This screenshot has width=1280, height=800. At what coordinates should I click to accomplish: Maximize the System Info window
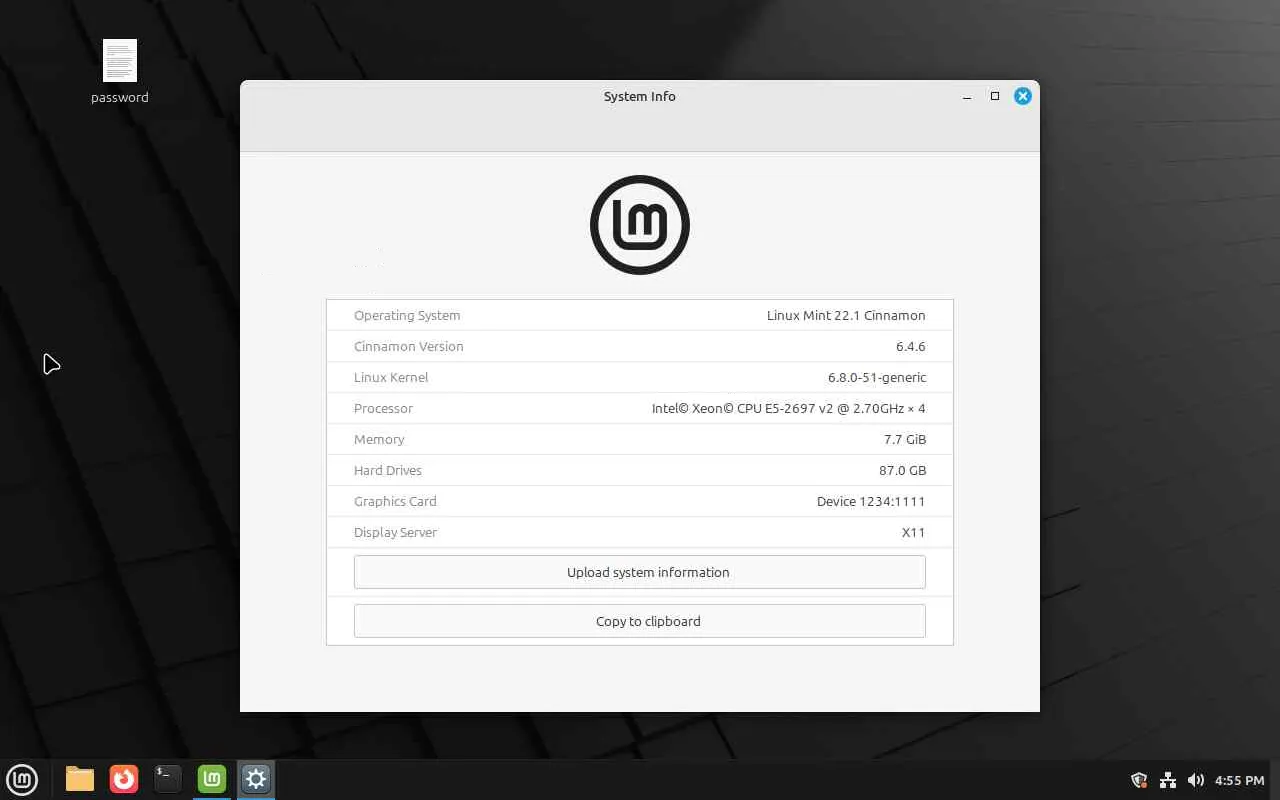pos(995,96)
